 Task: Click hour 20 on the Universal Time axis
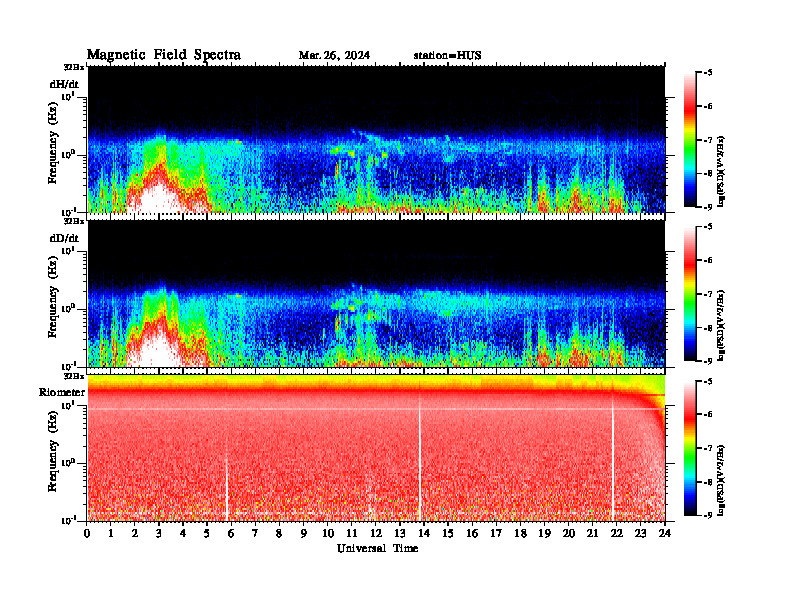pyautogui.click(x=568, y=533)
